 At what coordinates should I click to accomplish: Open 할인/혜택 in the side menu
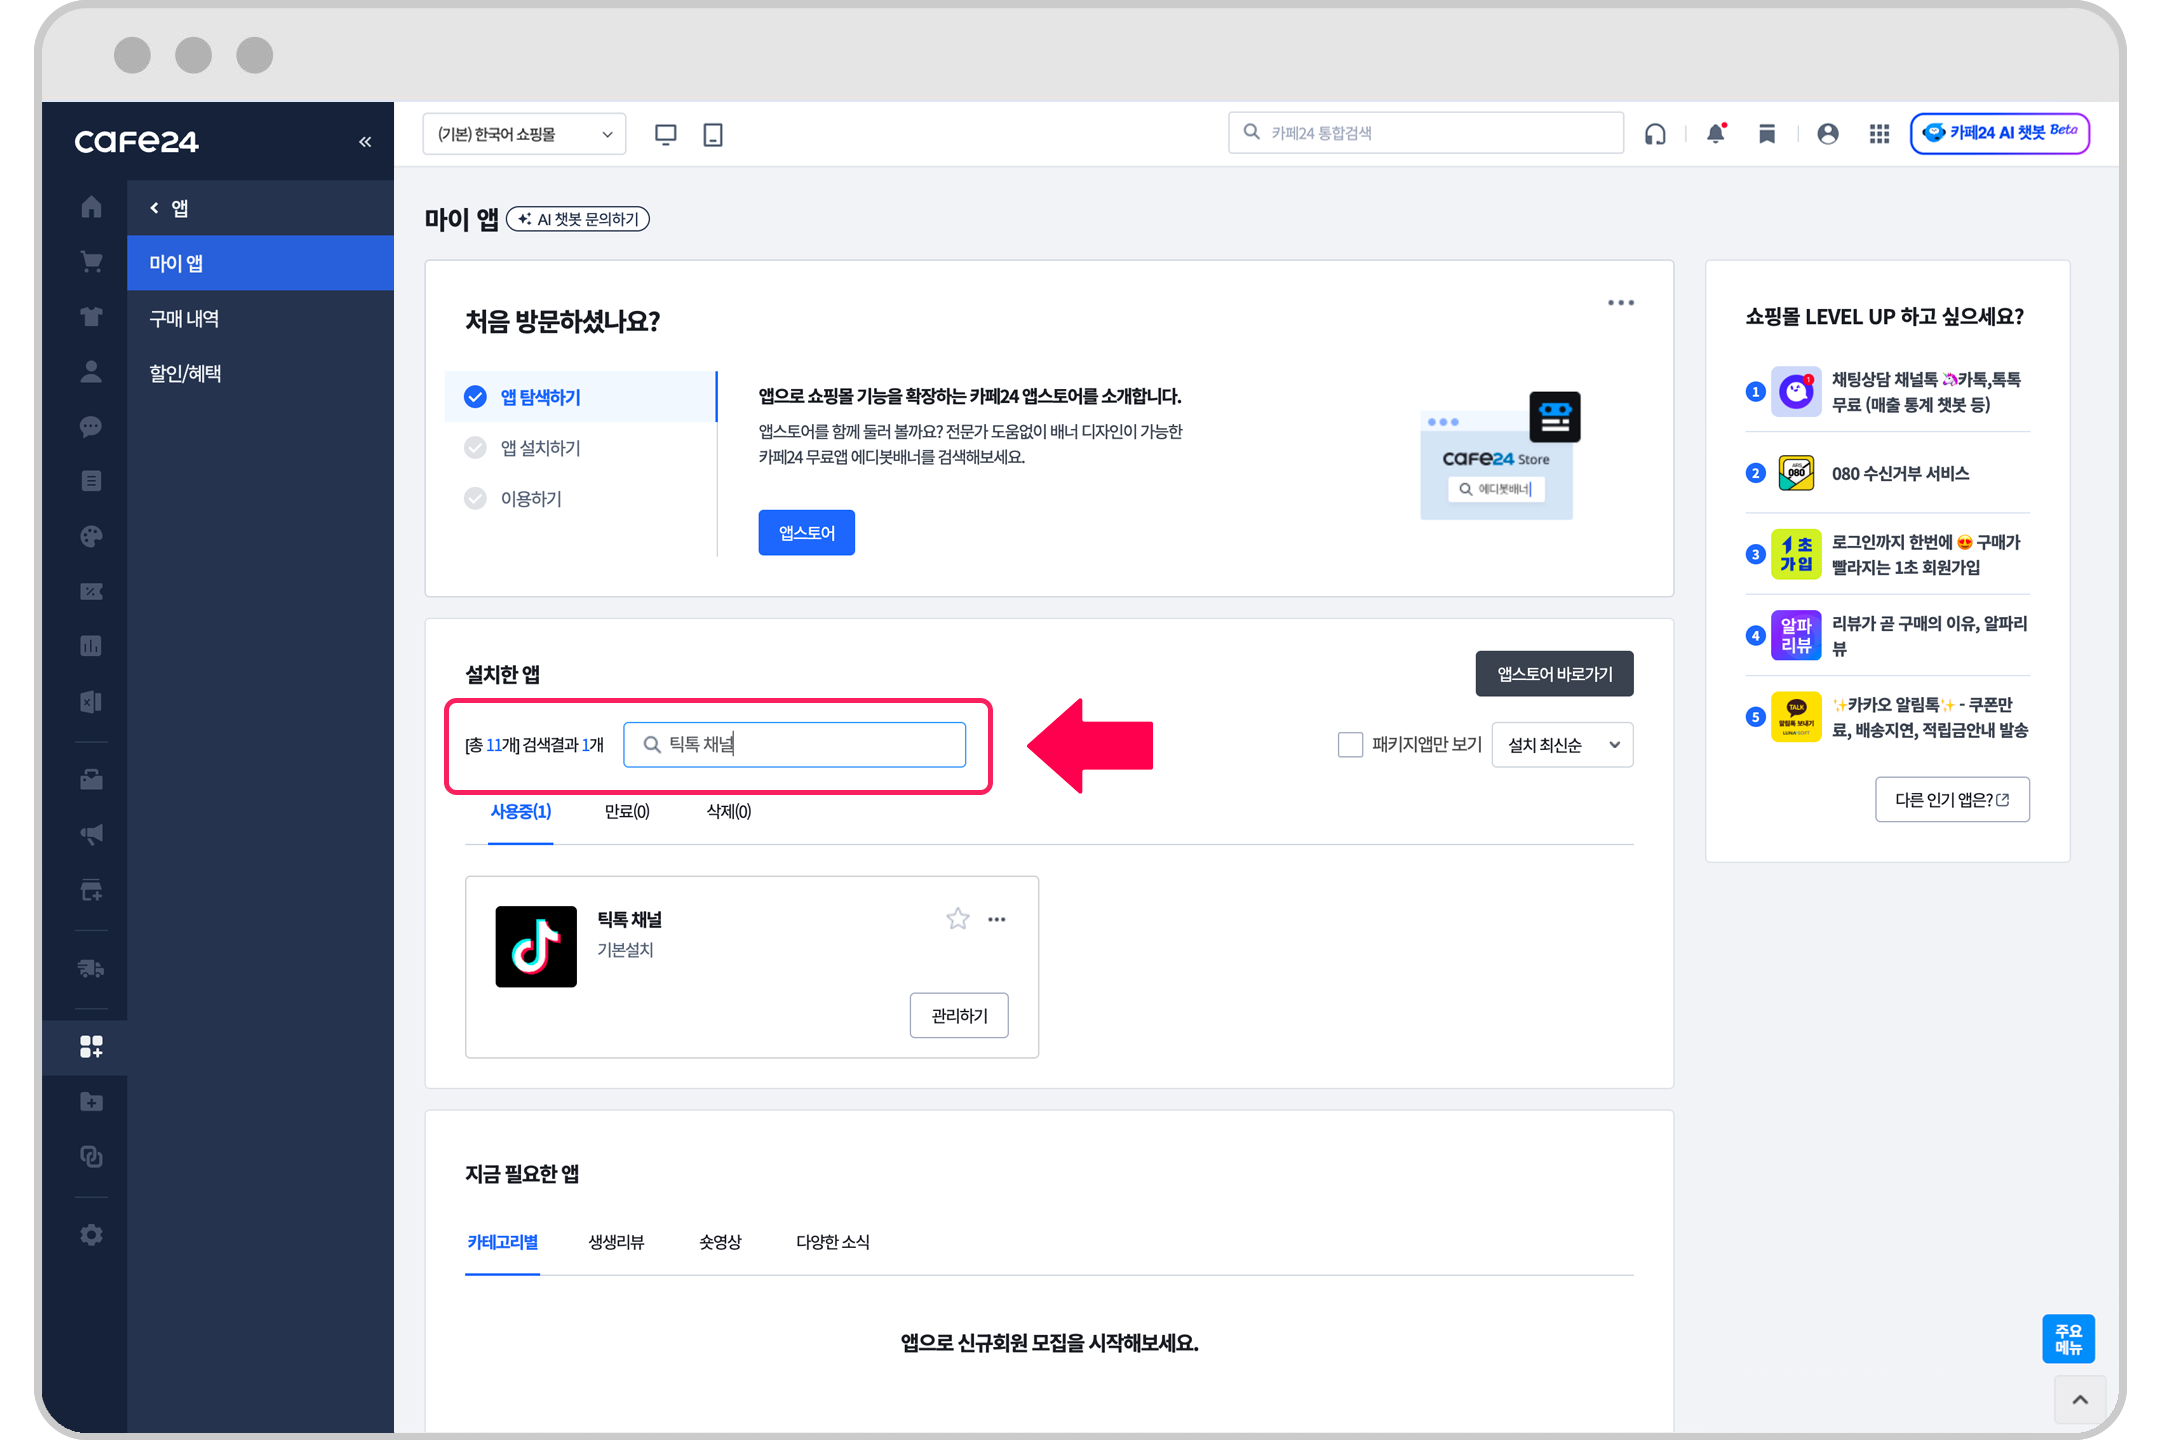pos(260,373)
